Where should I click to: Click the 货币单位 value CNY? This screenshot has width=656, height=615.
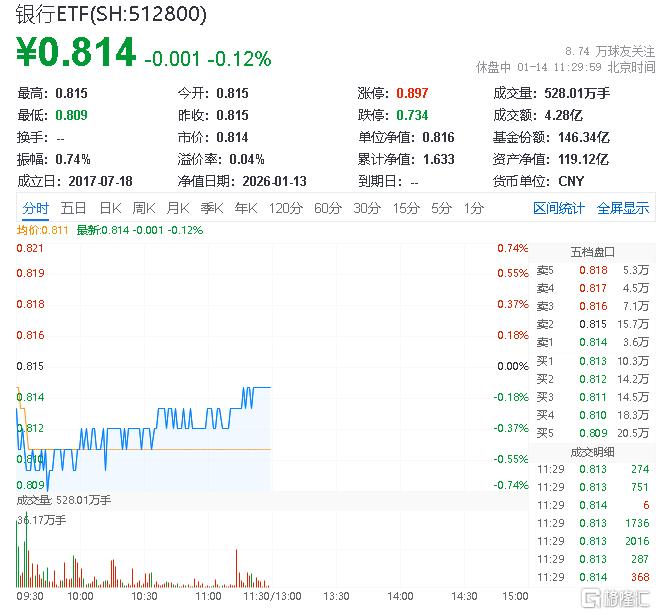(571, 181)
